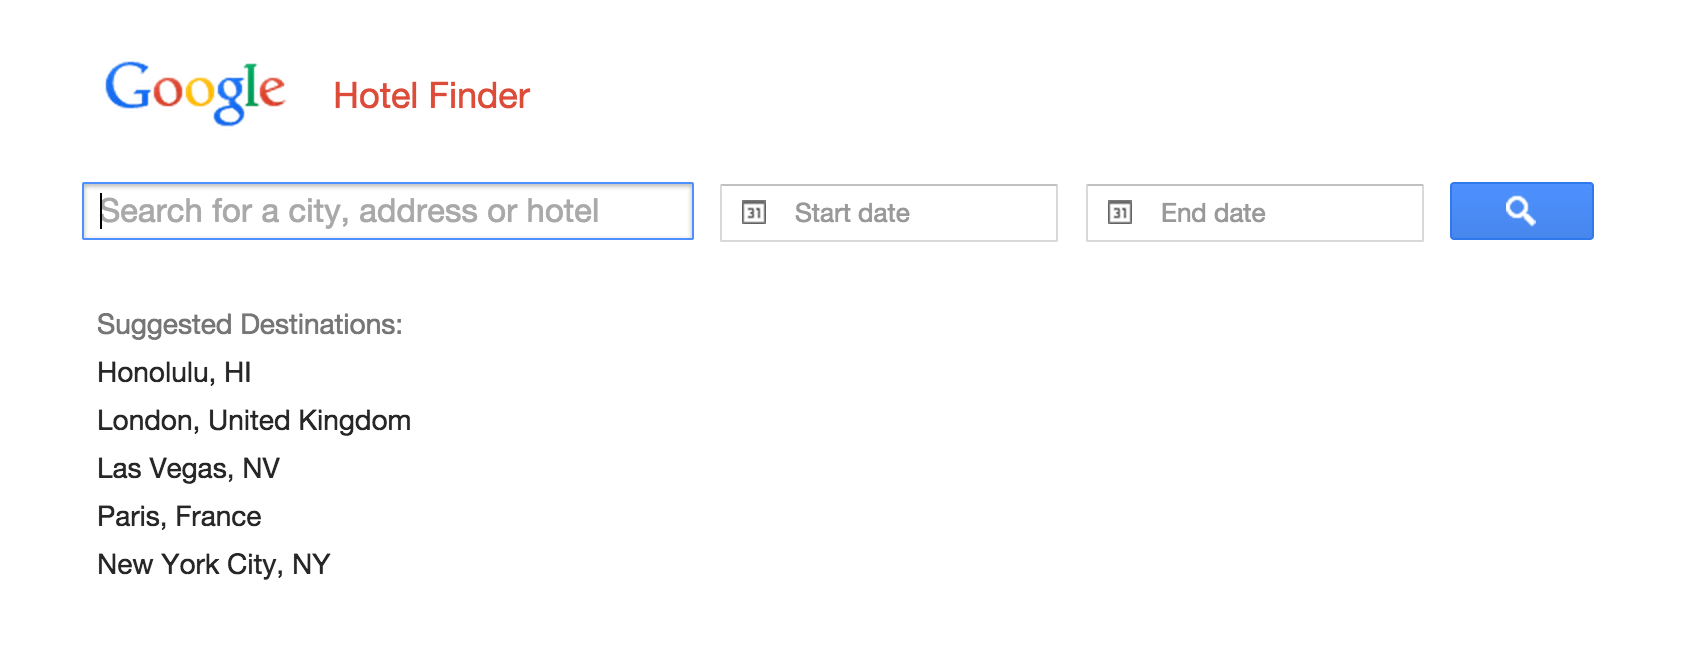This screenshot has height=670, width=1700.
Task: Choose Honolulu, HI destination
Action: tap(174, 373)
